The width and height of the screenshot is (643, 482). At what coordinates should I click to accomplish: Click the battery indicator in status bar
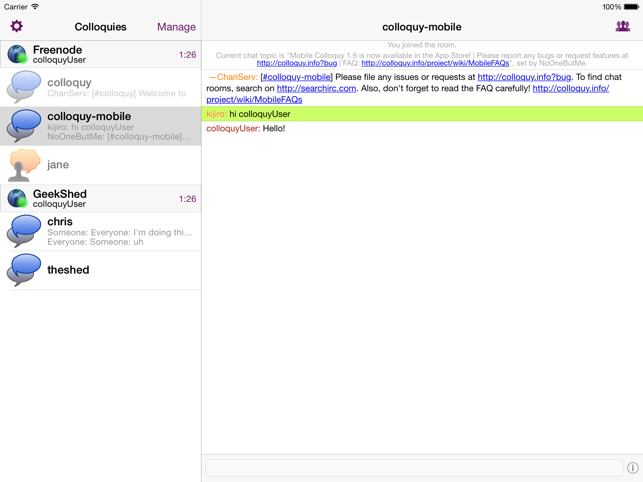pos(631,7)
